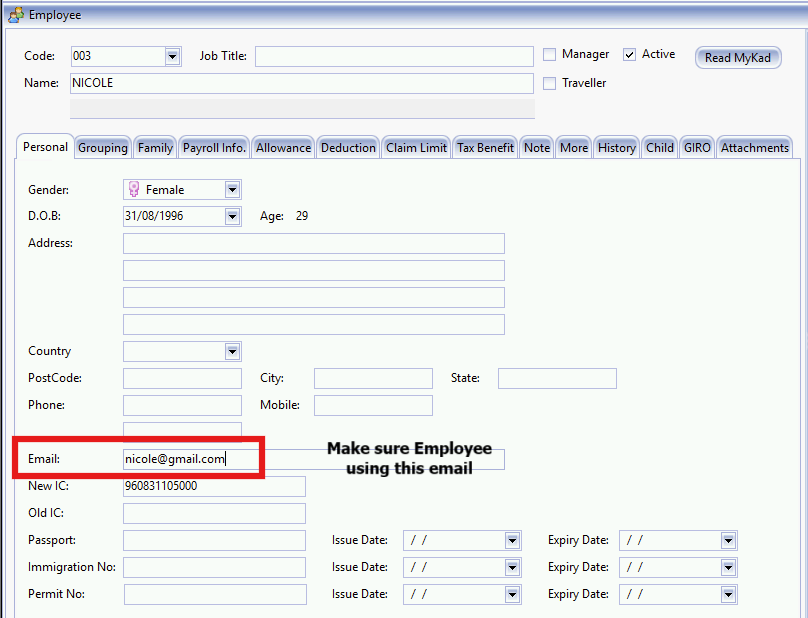Screen dimensions: 808x618
Task: Open the GIRO tab
Action: (696, 146)
